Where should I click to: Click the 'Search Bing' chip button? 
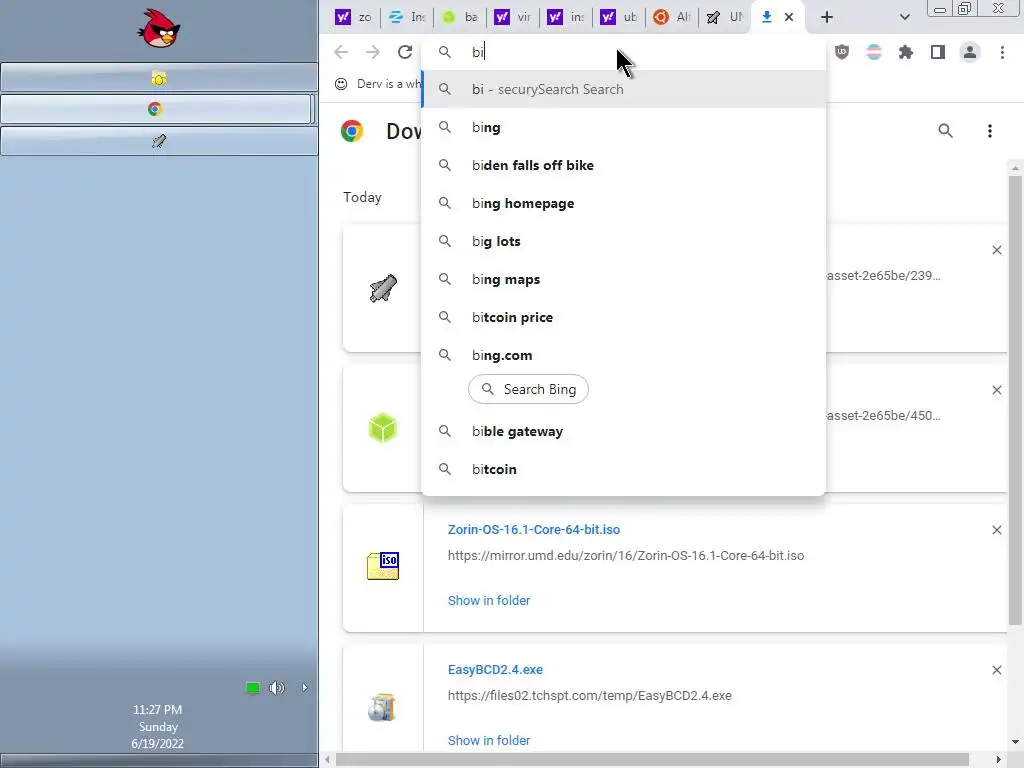[528, 389]
